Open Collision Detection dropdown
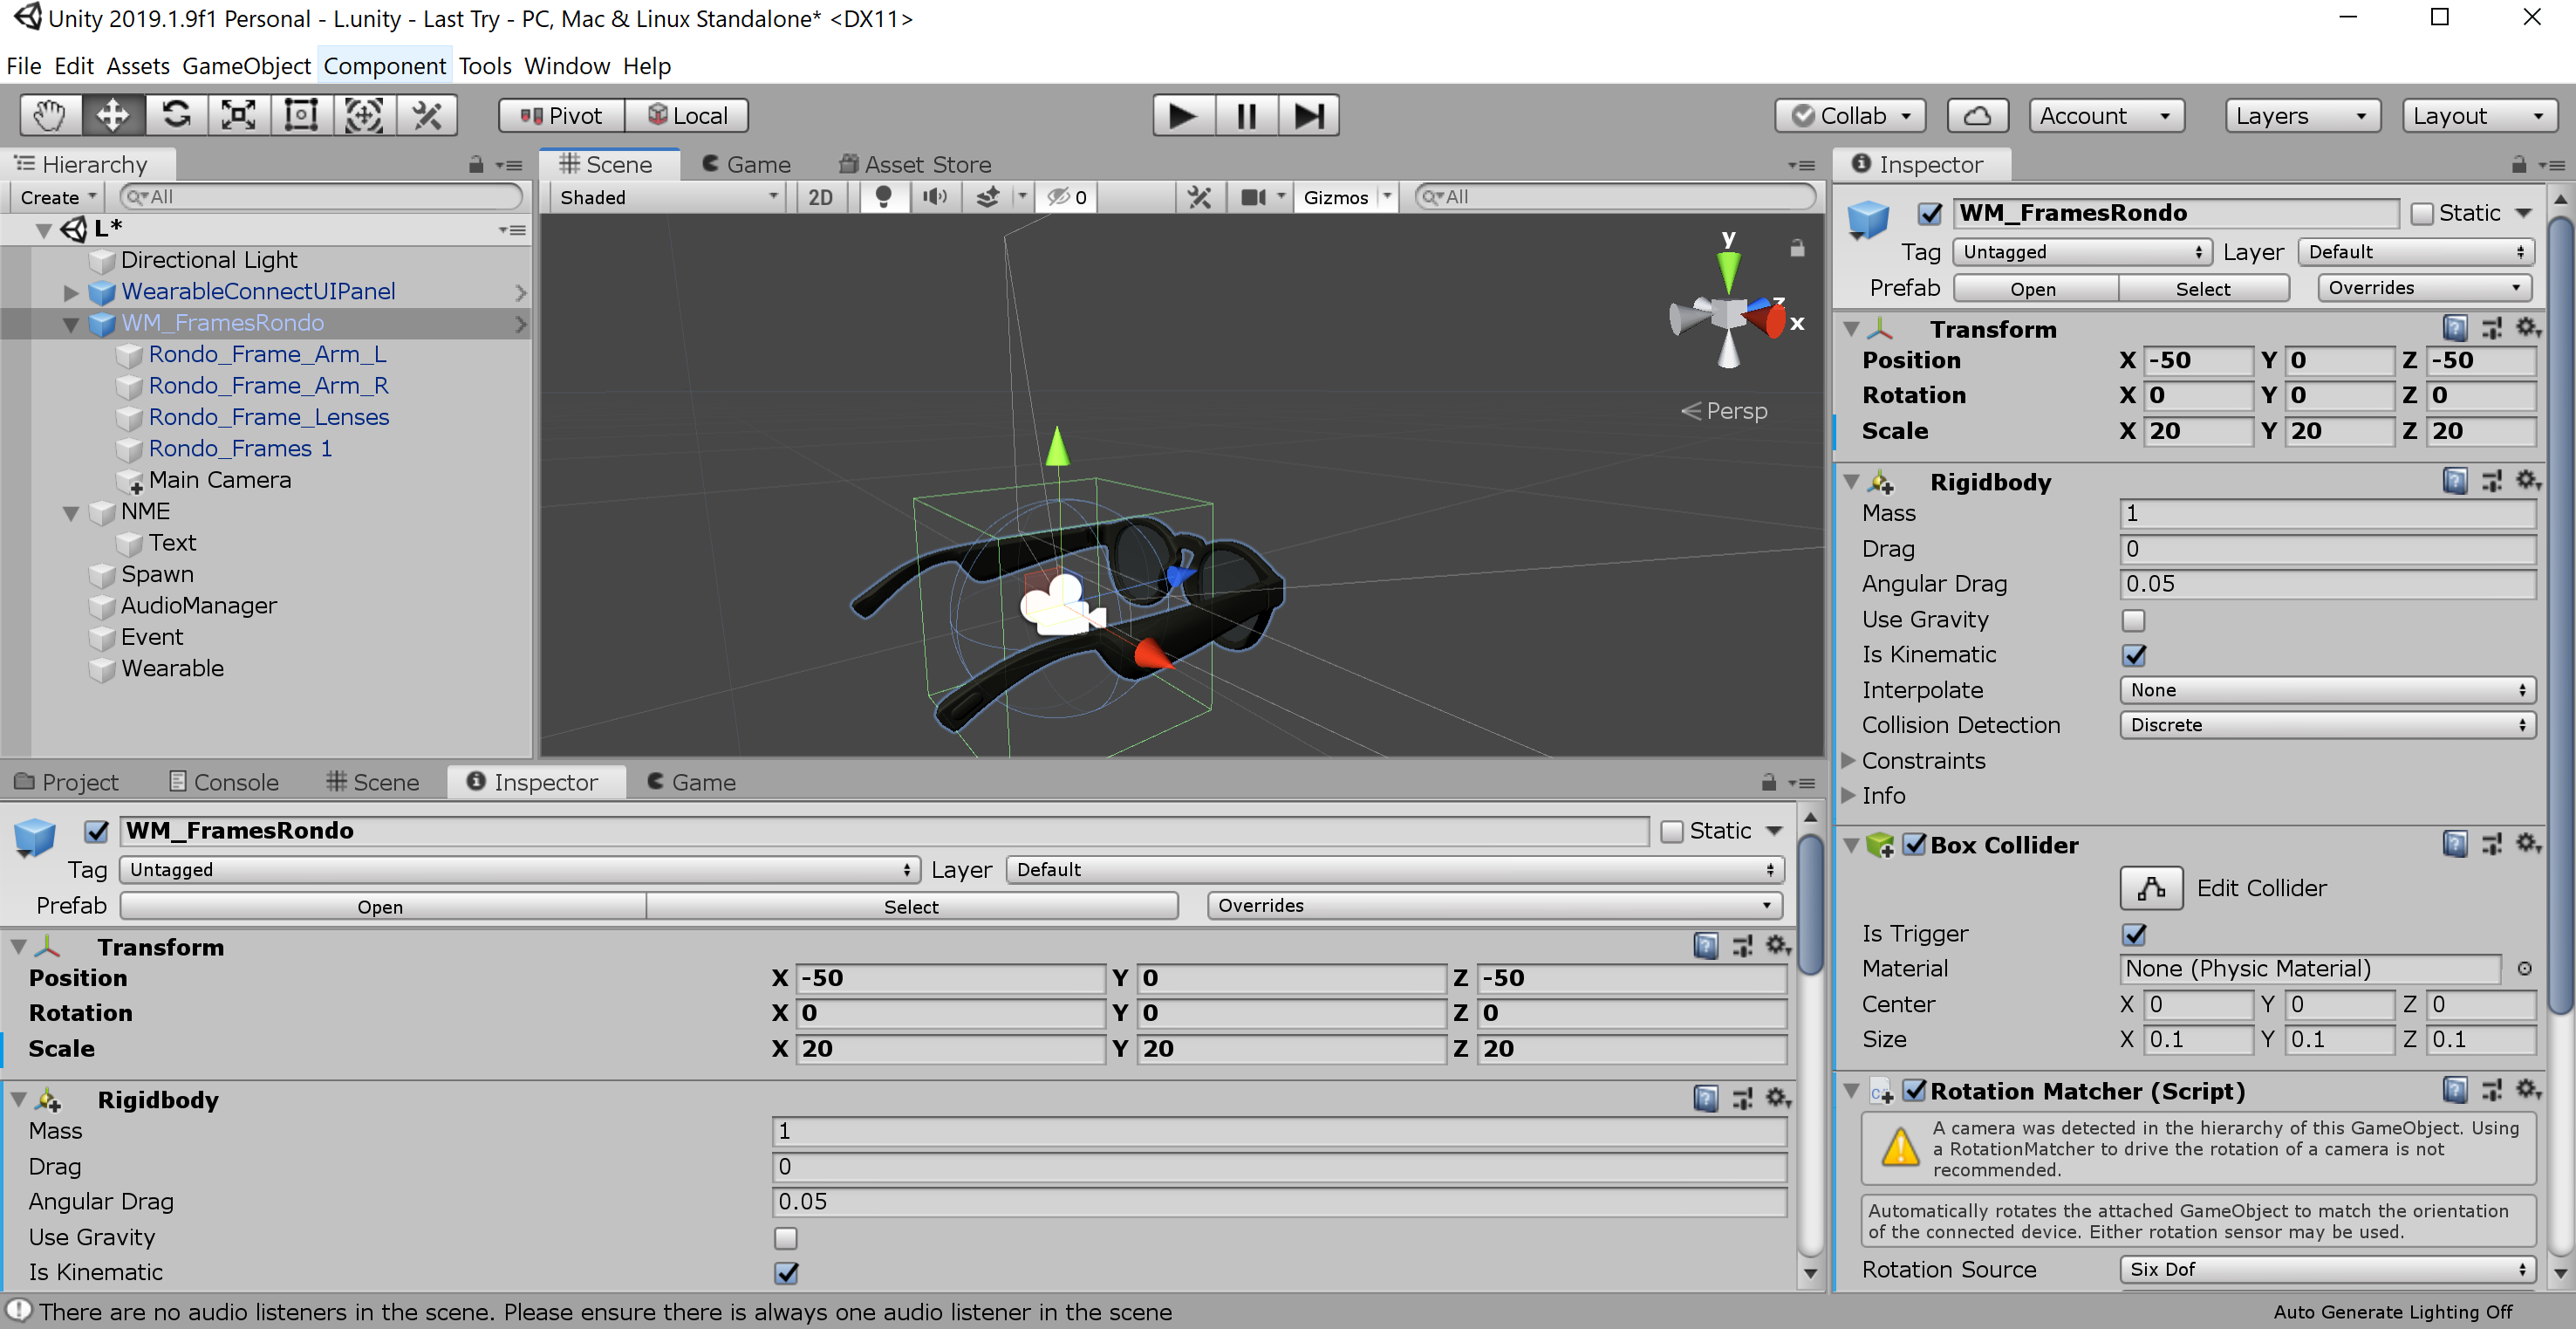 click(x=2326, y=725)
